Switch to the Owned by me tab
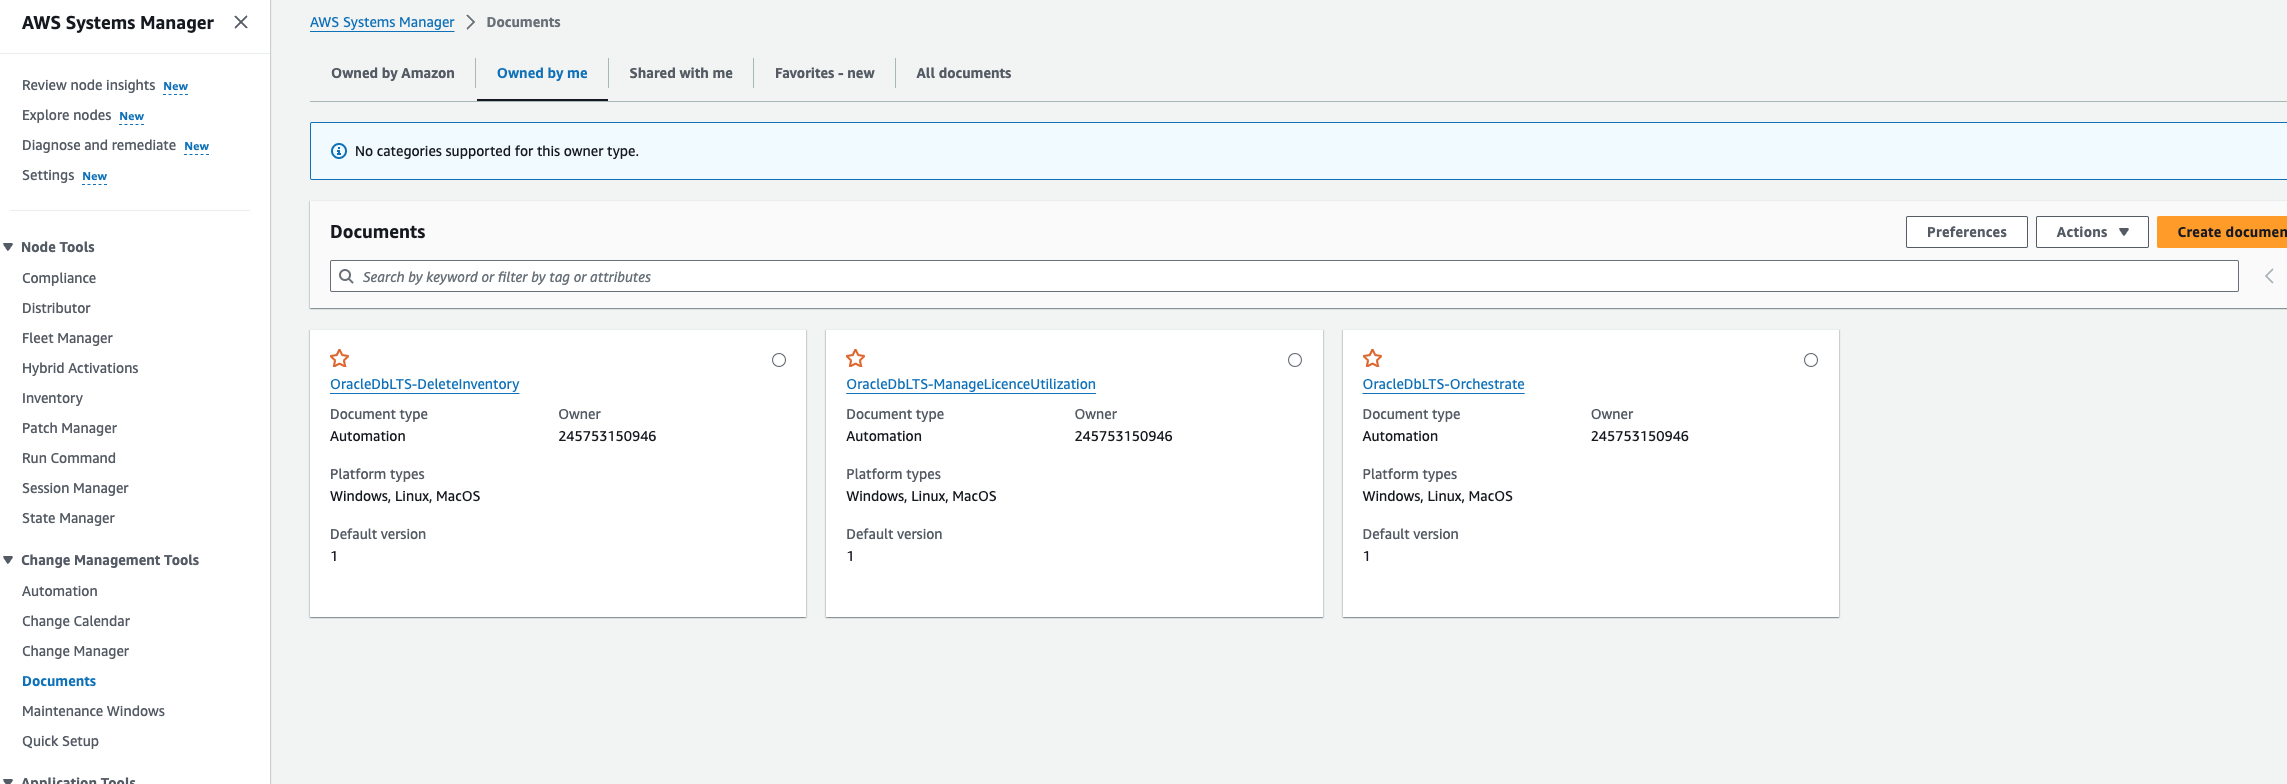2287x784 pixels. pos(542,73)
